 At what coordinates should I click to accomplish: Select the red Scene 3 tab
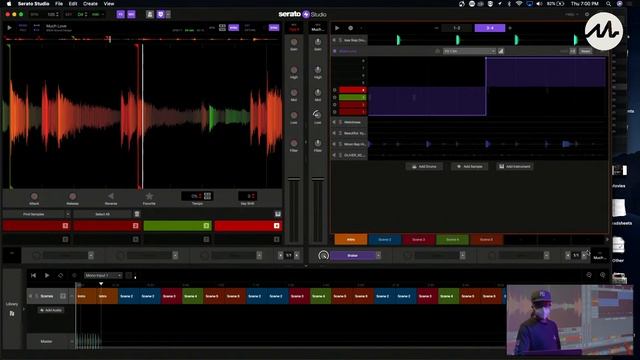point(418,240)
